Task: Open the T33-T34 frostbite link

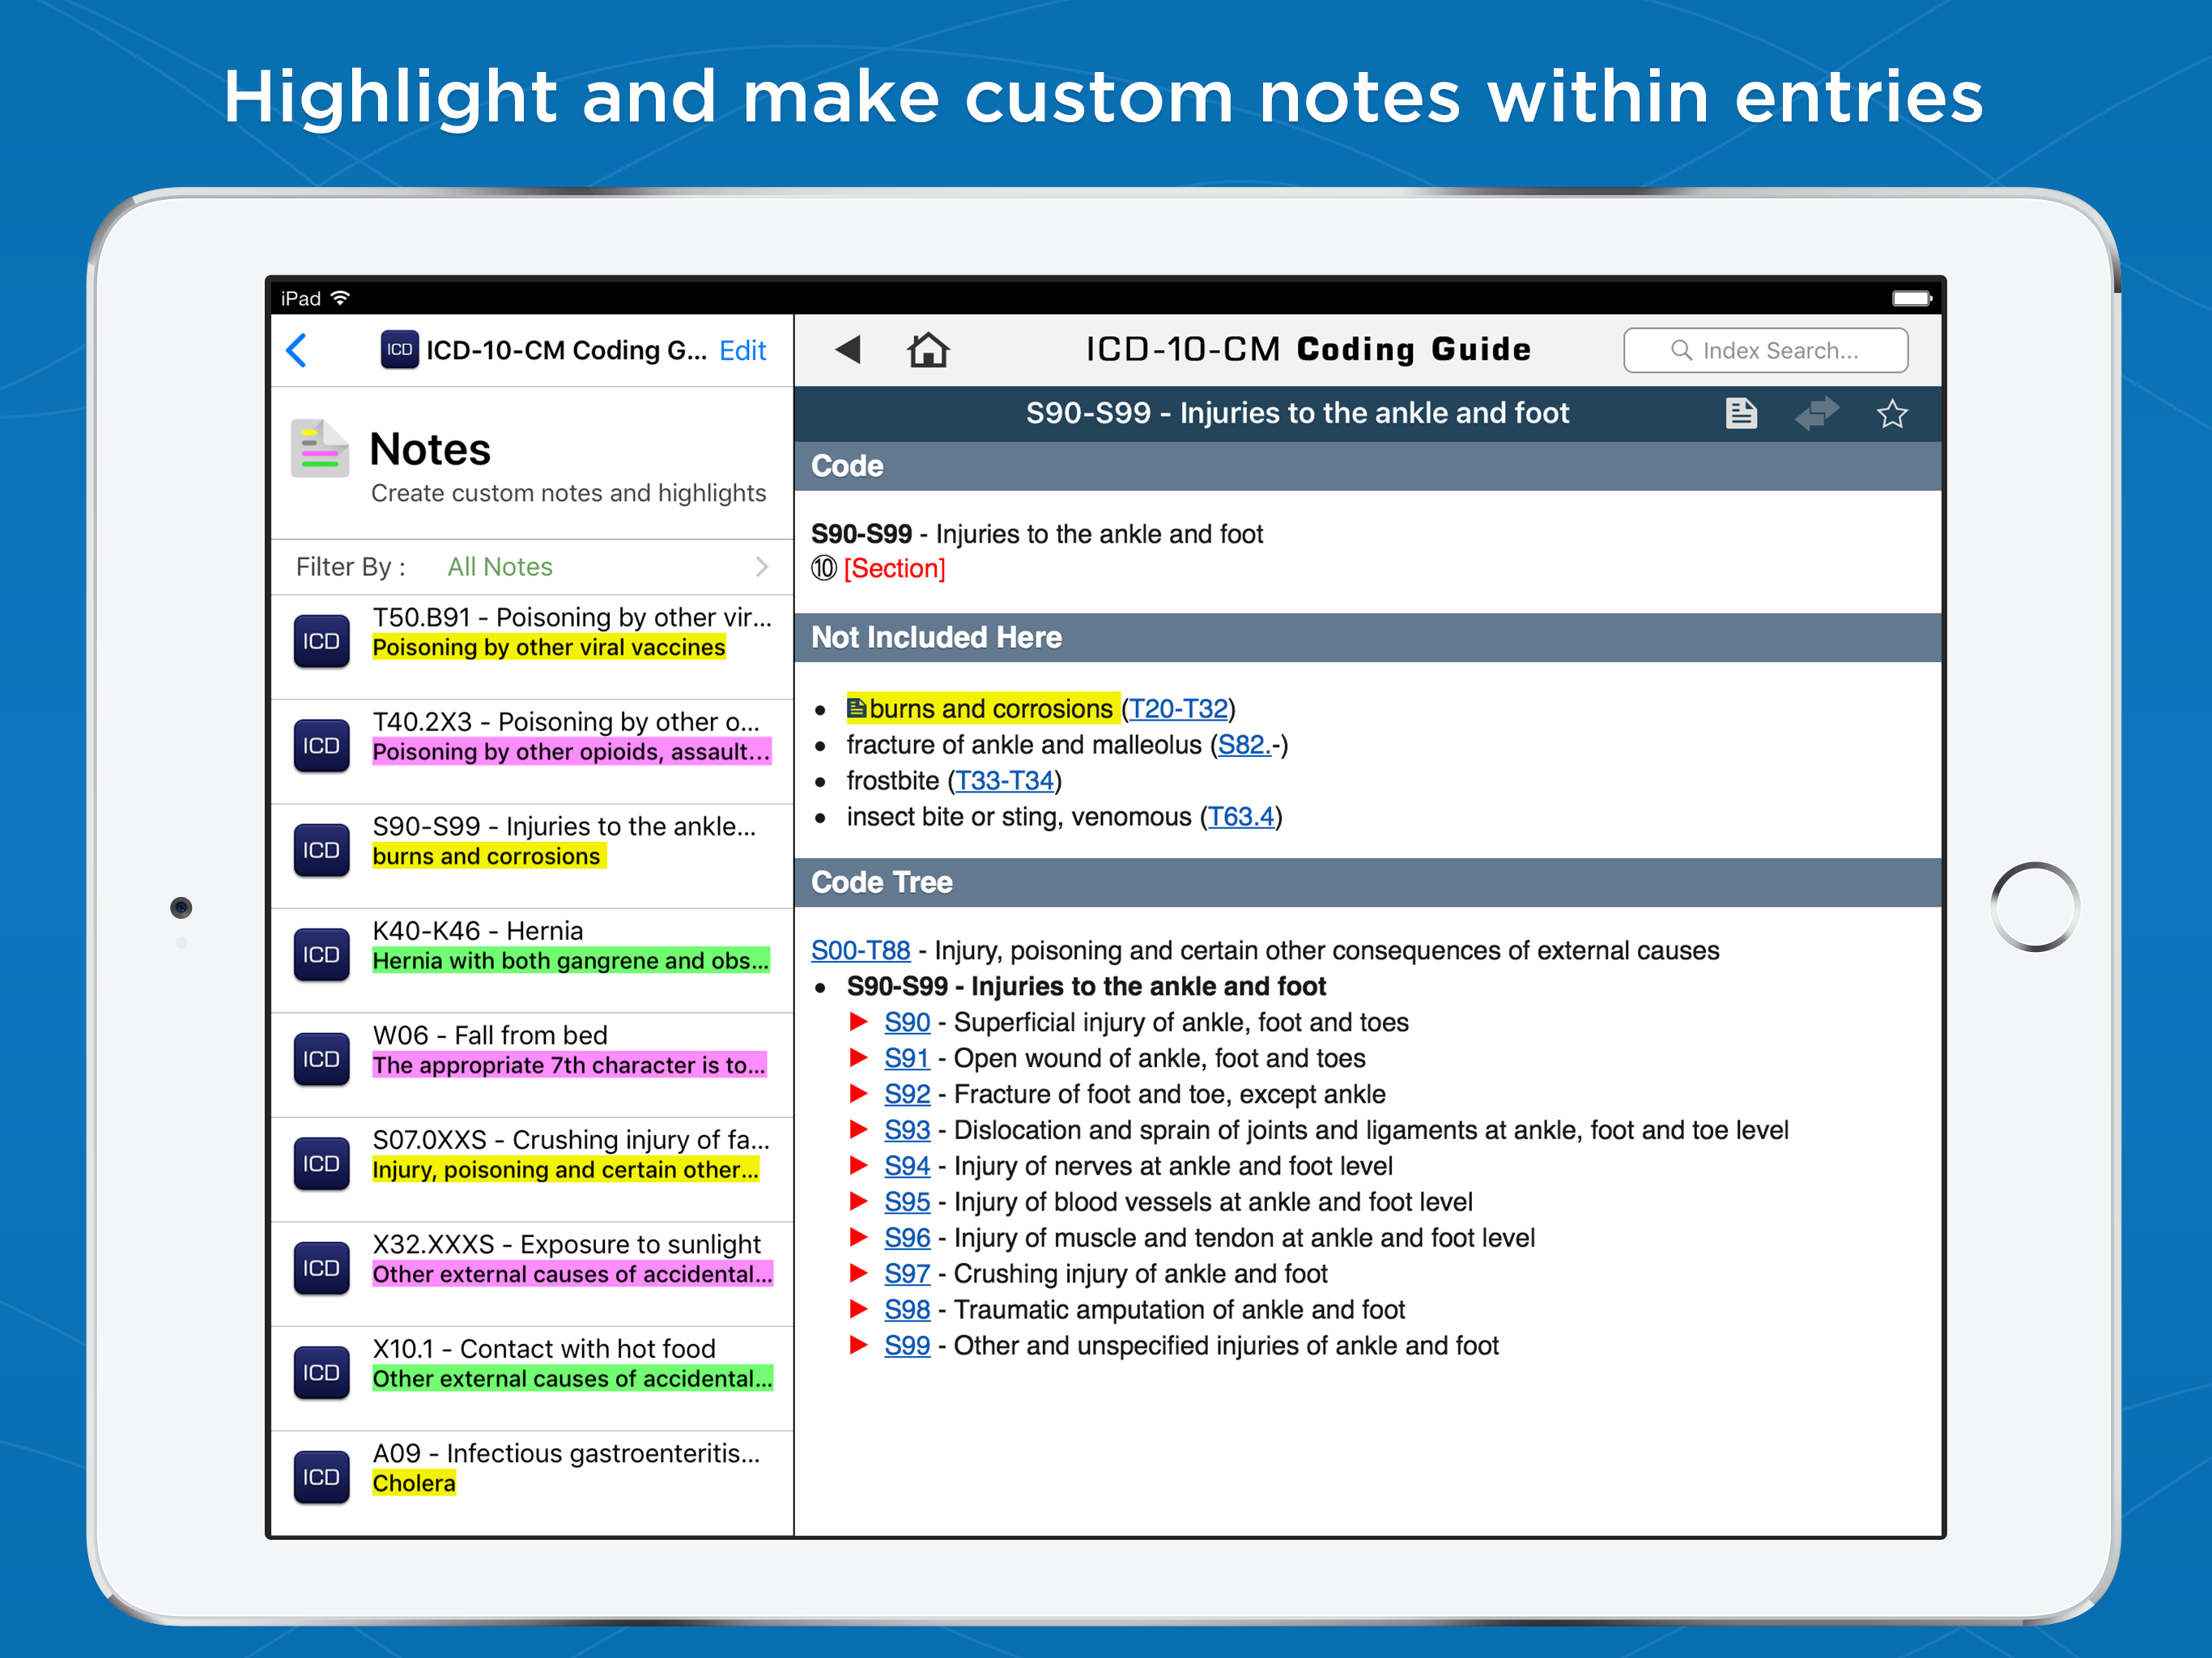Action: point(1005,780)
